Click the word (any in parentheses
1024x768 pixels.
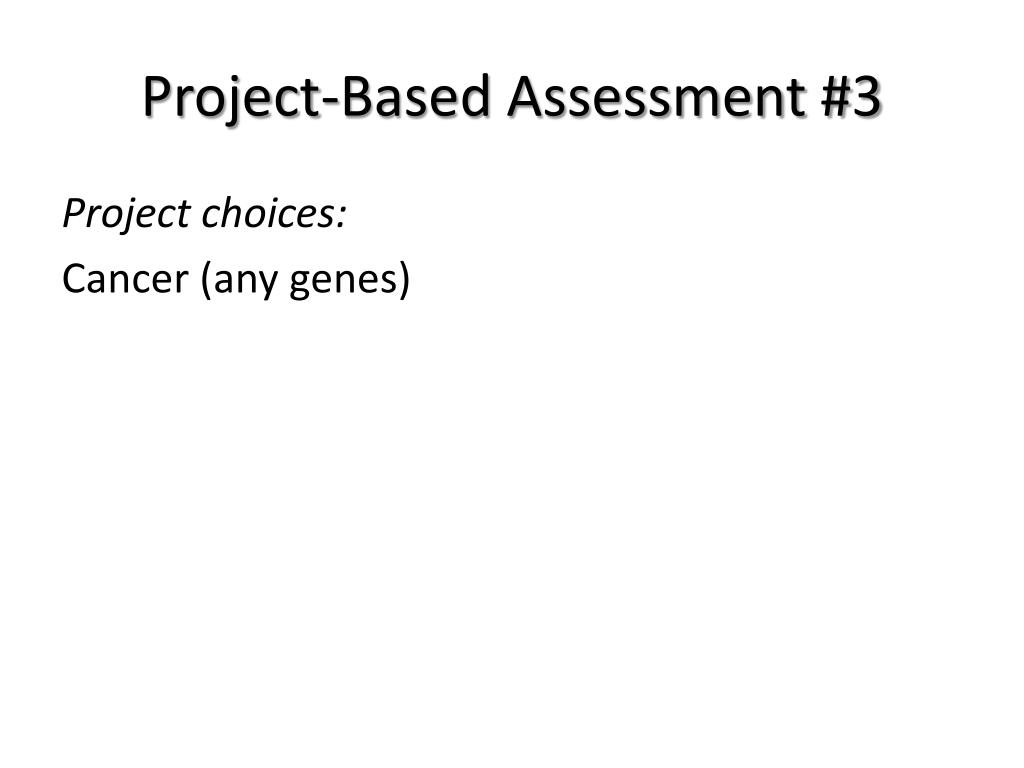pyautogui.click(x=240, y=280)
